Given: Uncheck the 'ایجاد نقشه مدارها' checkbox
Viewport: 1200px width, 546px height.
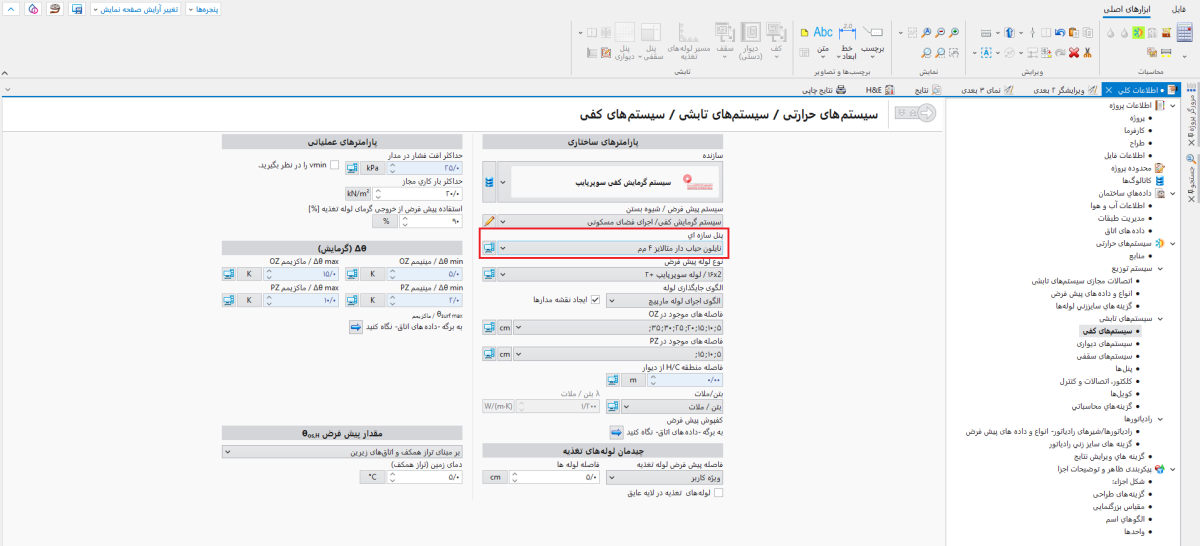Looking at the screenshot, I should point(596,299).
